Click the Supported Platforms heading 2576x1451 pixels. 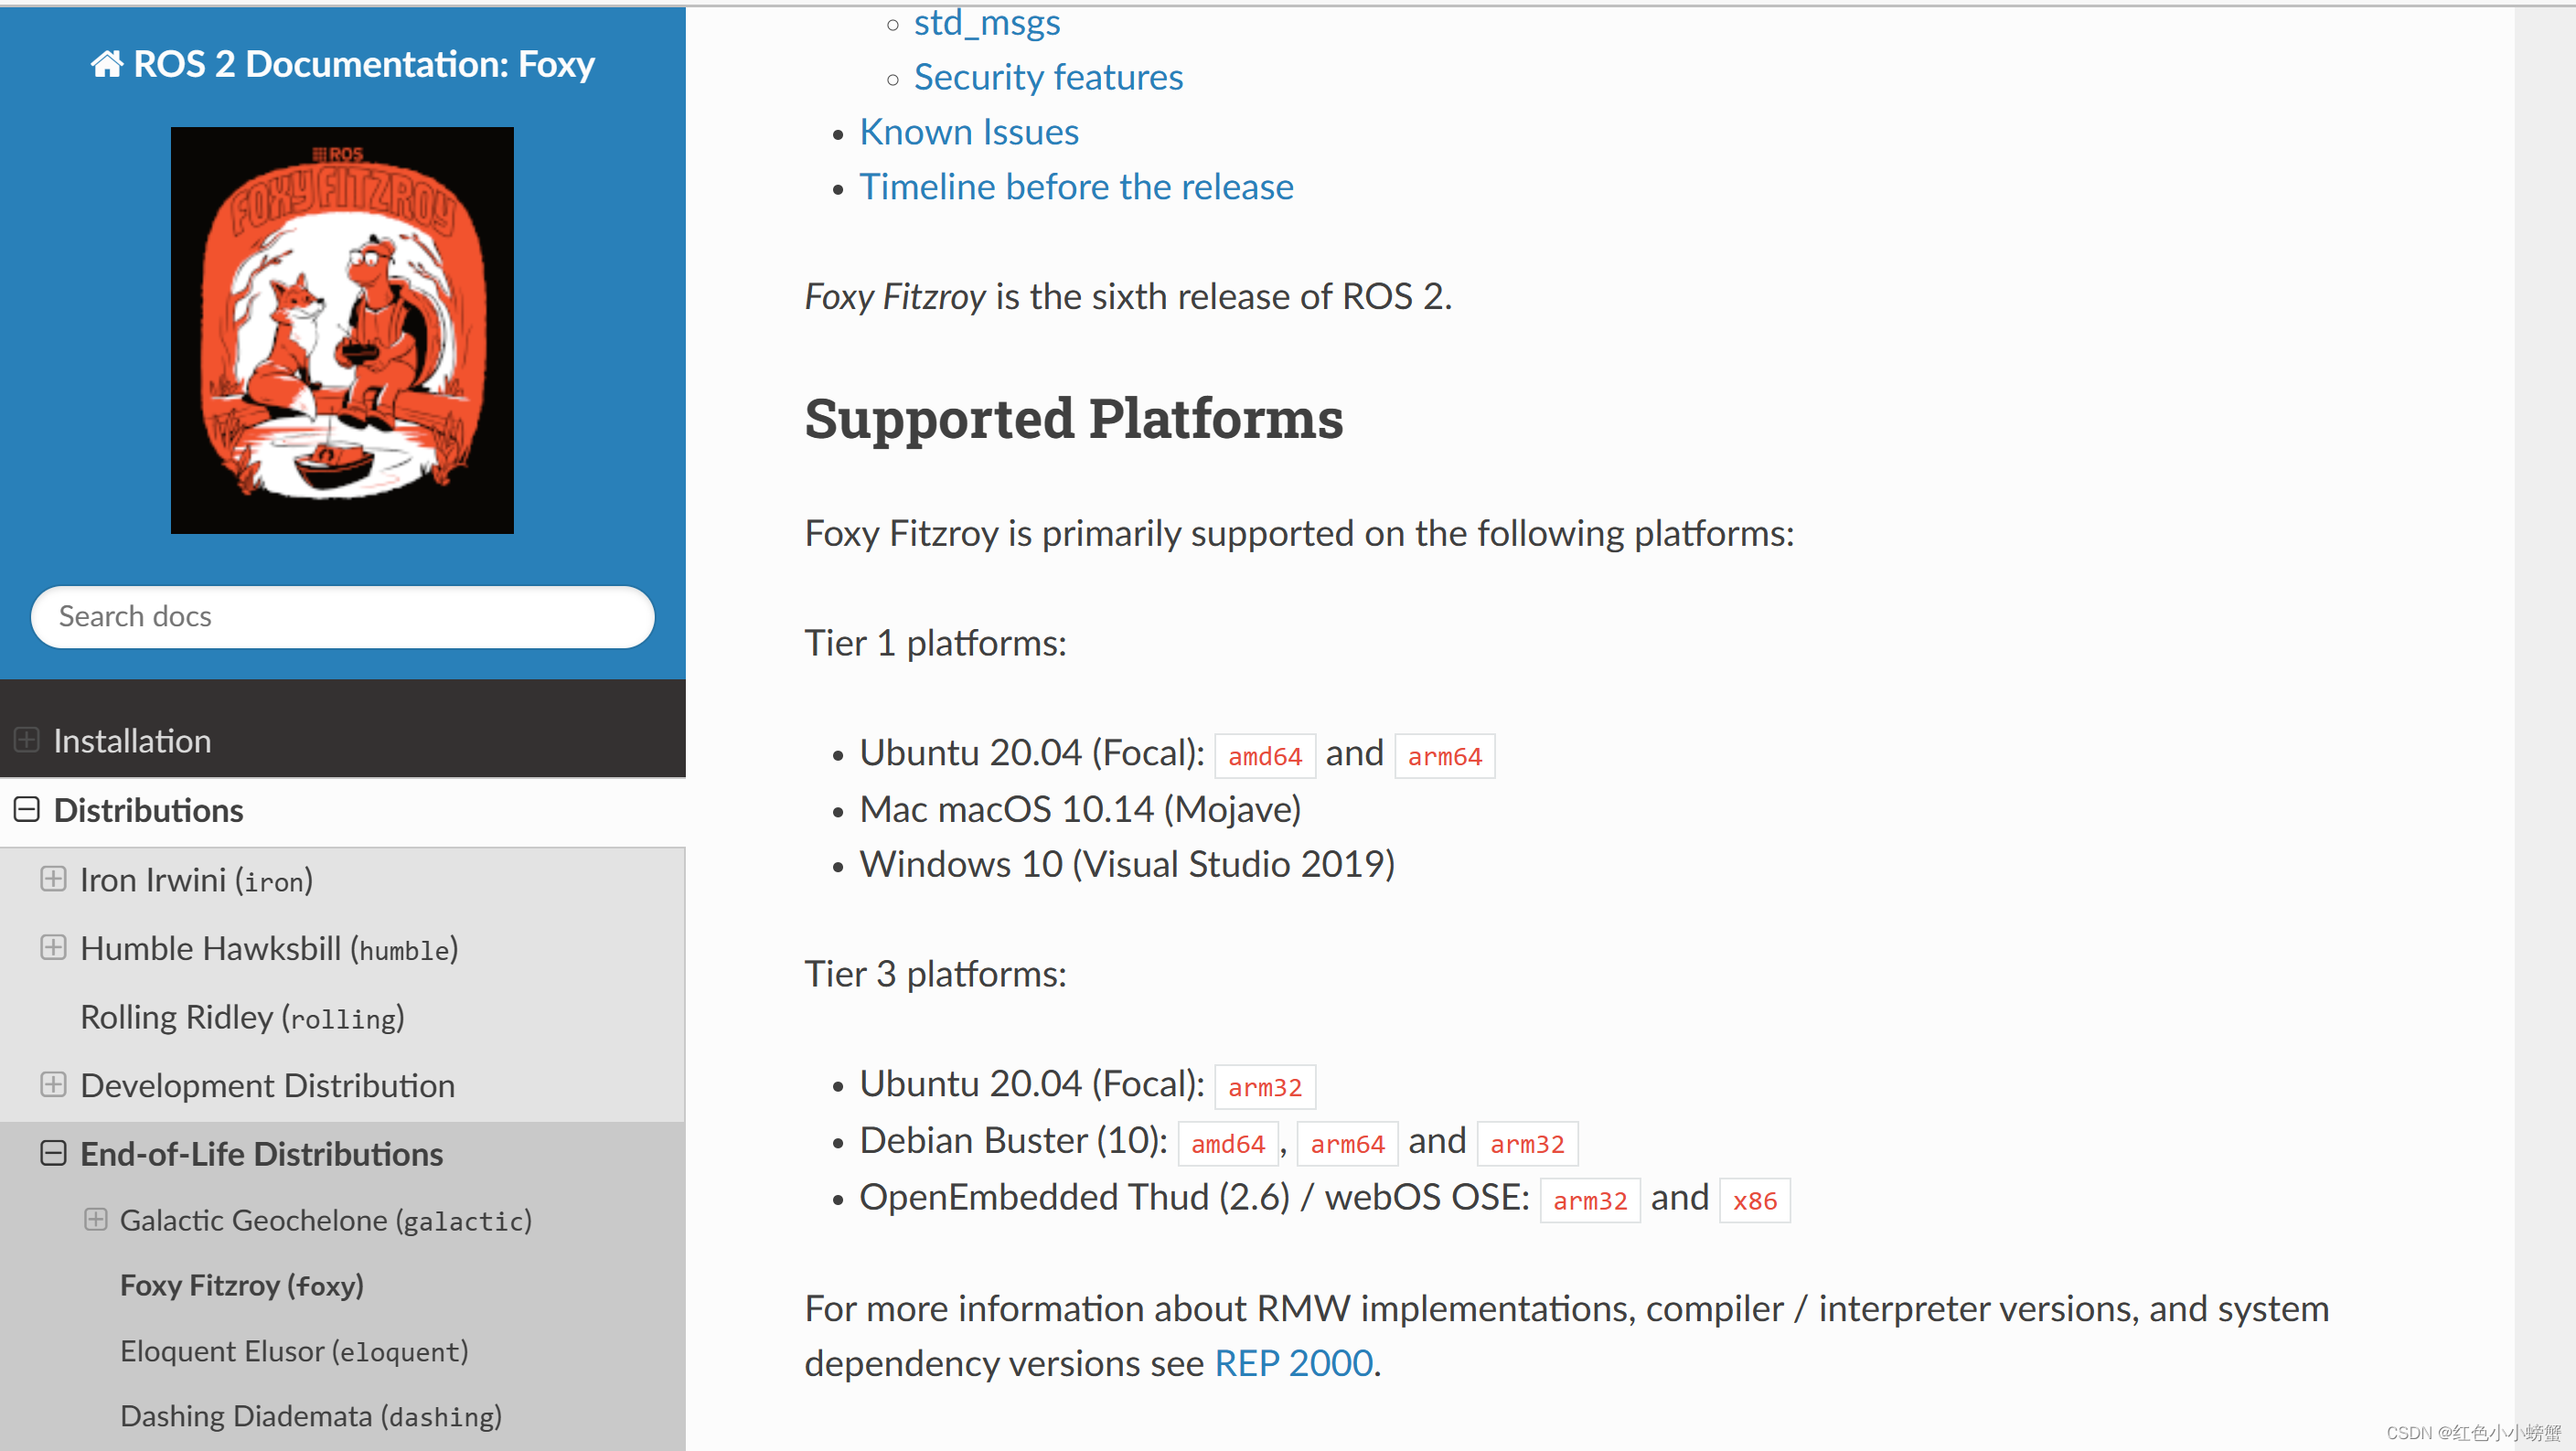pos(1074,418)
